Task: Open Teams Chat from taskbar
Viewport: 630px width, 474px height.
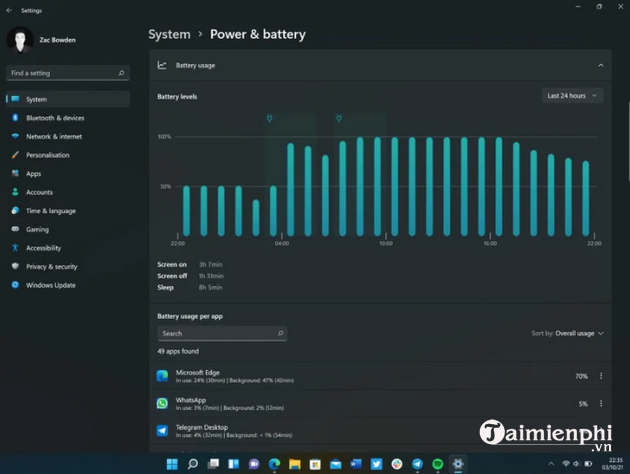Action: tap(254, 464)
